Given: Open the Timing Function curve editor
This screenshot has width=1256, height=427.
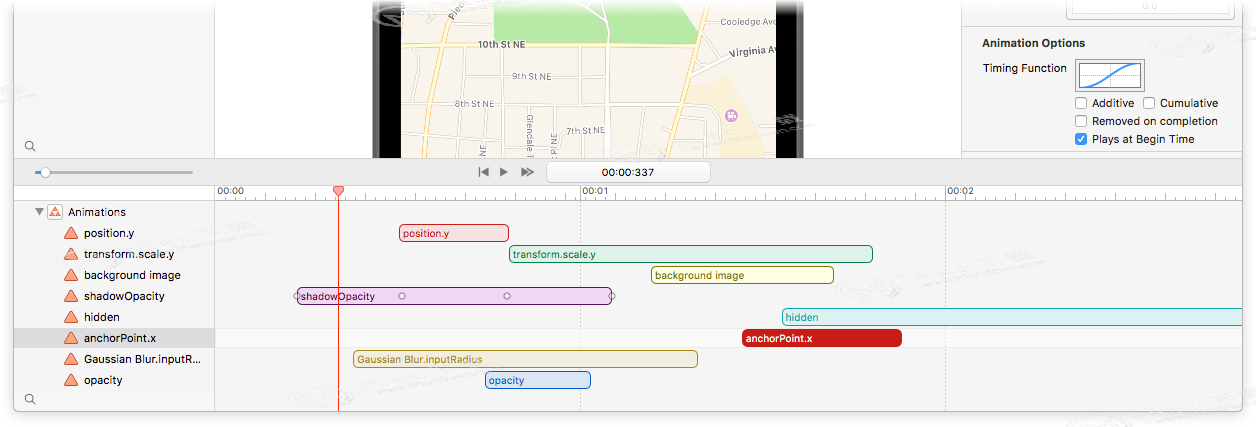Looking at the screenshot, I should [x=1110, y=76].
